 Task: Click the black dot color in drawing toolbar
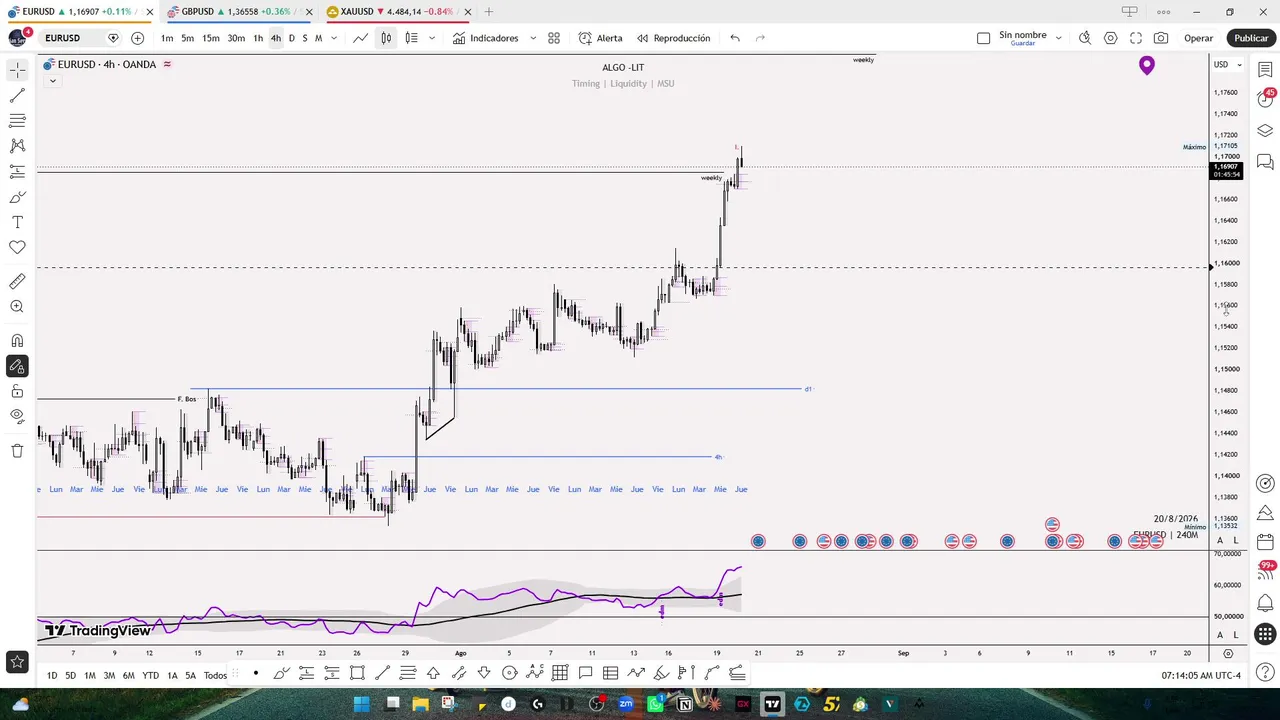coord(256,673)
